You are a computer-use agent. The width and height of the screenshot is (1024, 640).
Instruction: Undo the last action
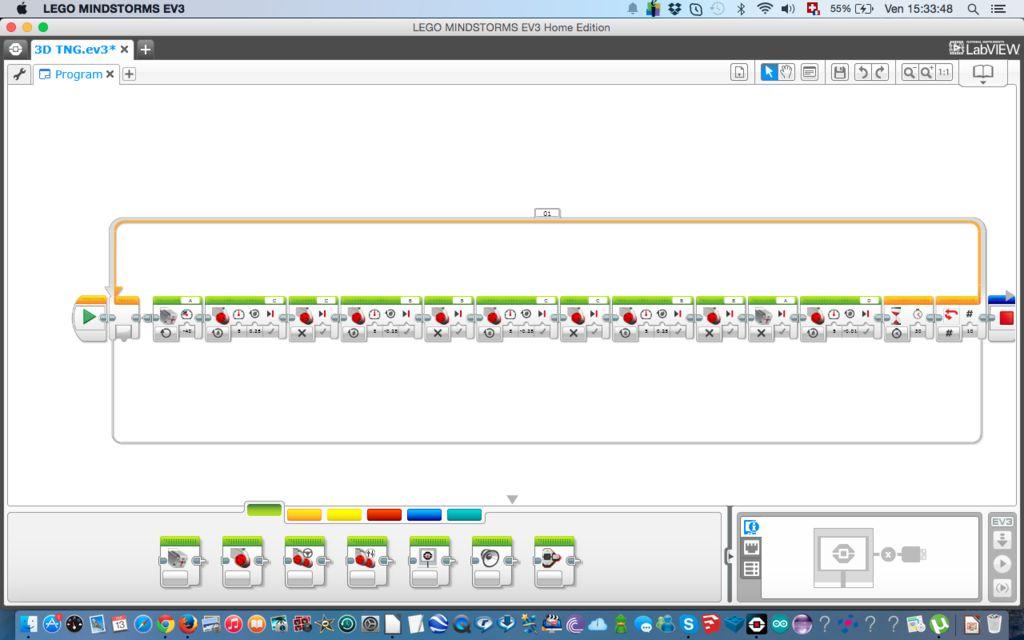(863, 72)
